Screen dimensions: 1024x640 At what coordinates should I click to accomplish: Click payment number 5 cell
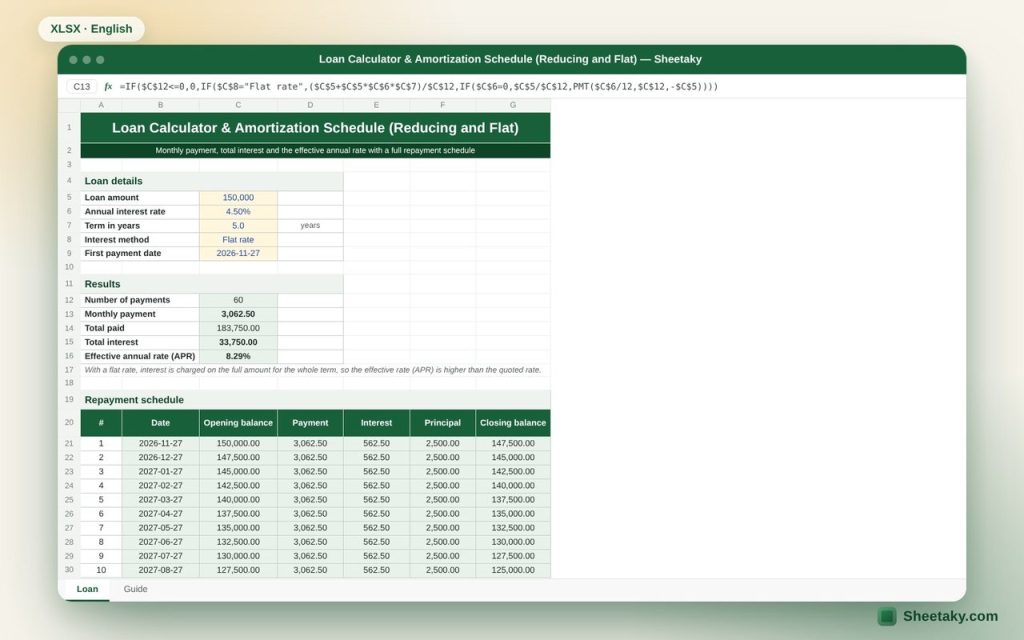coord(101,500)
